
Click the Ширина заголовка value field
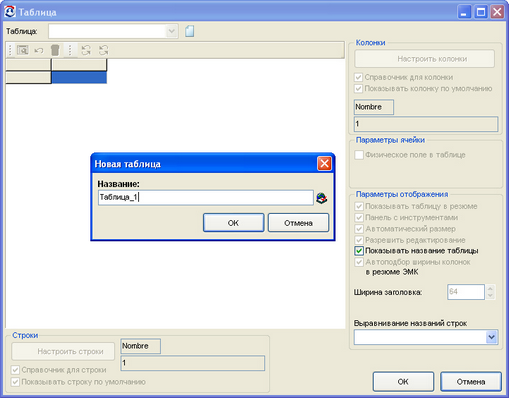pos(466,292)
